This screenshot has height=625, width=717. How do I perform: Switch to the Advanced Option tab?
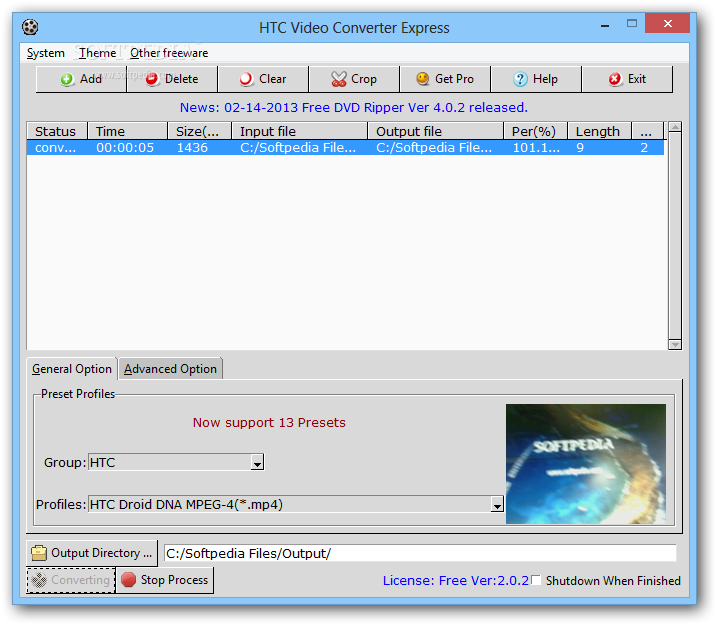click(x=170, y=369)
